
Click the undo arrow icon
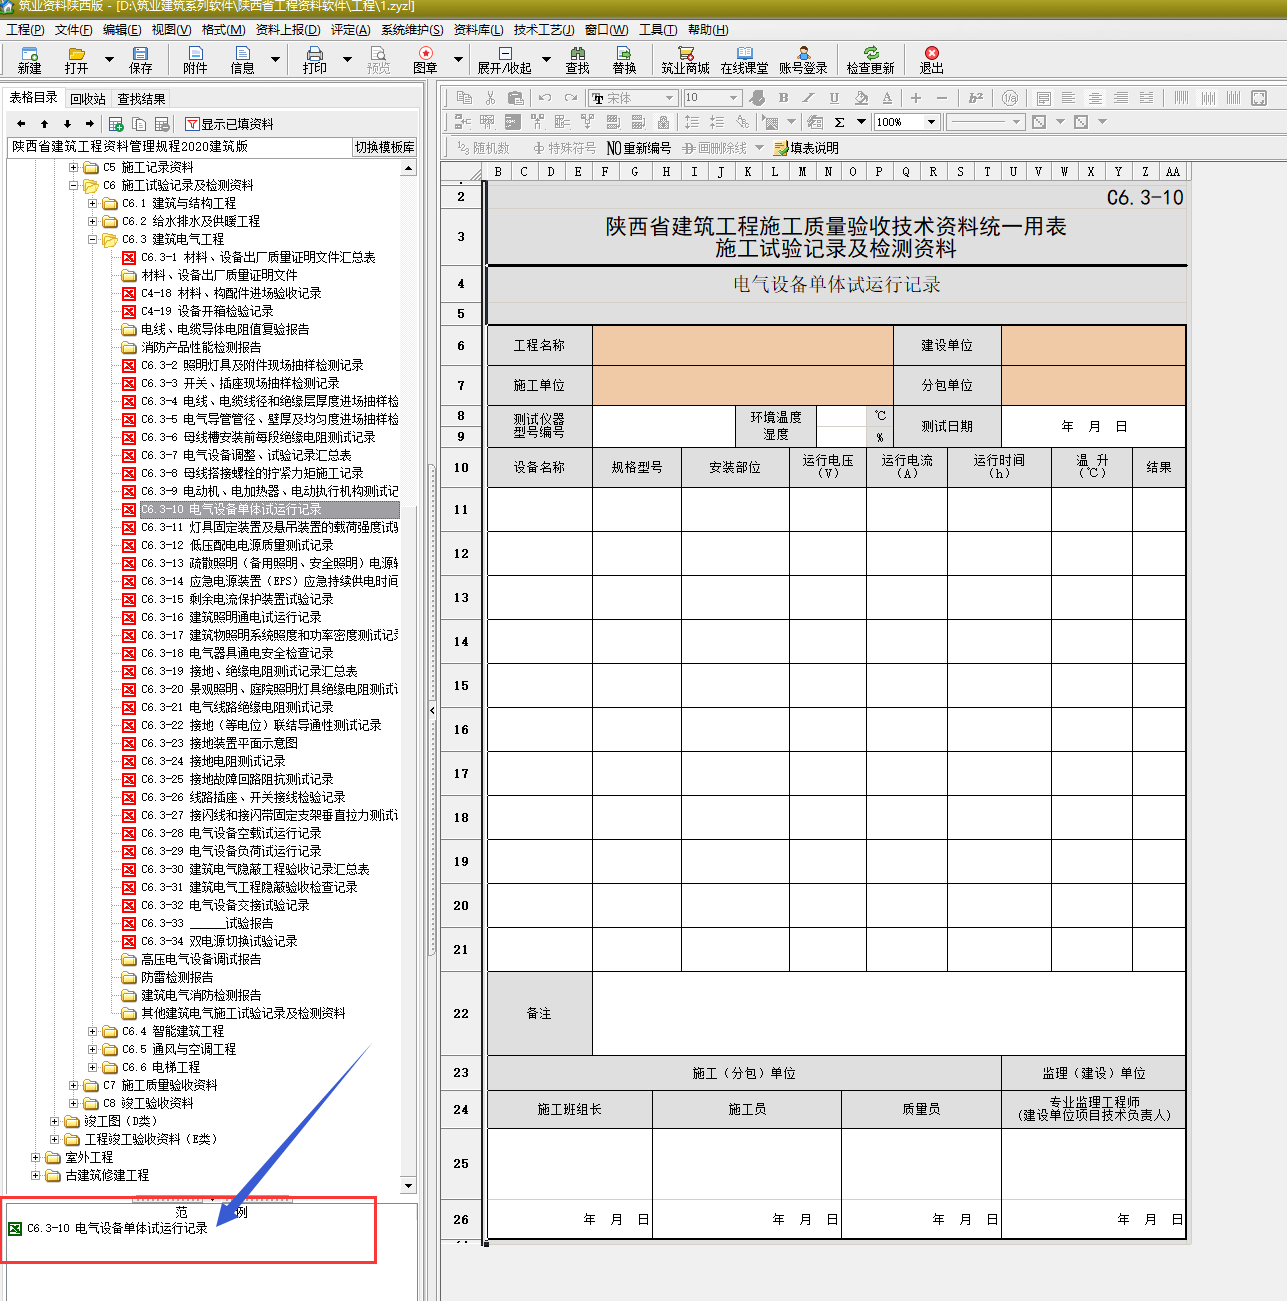(x=544, y=98)
